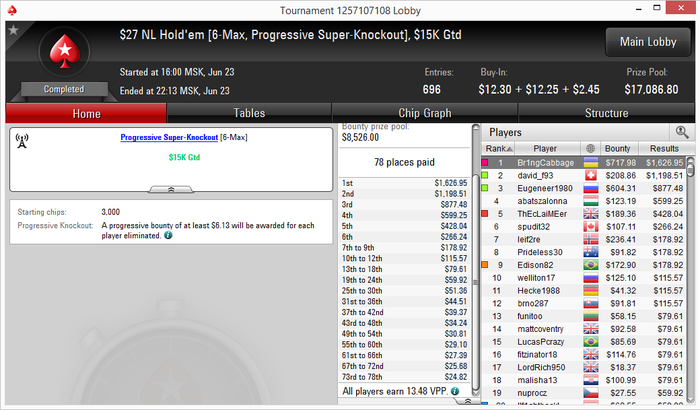
Task: Click the globe country column header icon
Action: pyautogui.click(x=590, y=148)
